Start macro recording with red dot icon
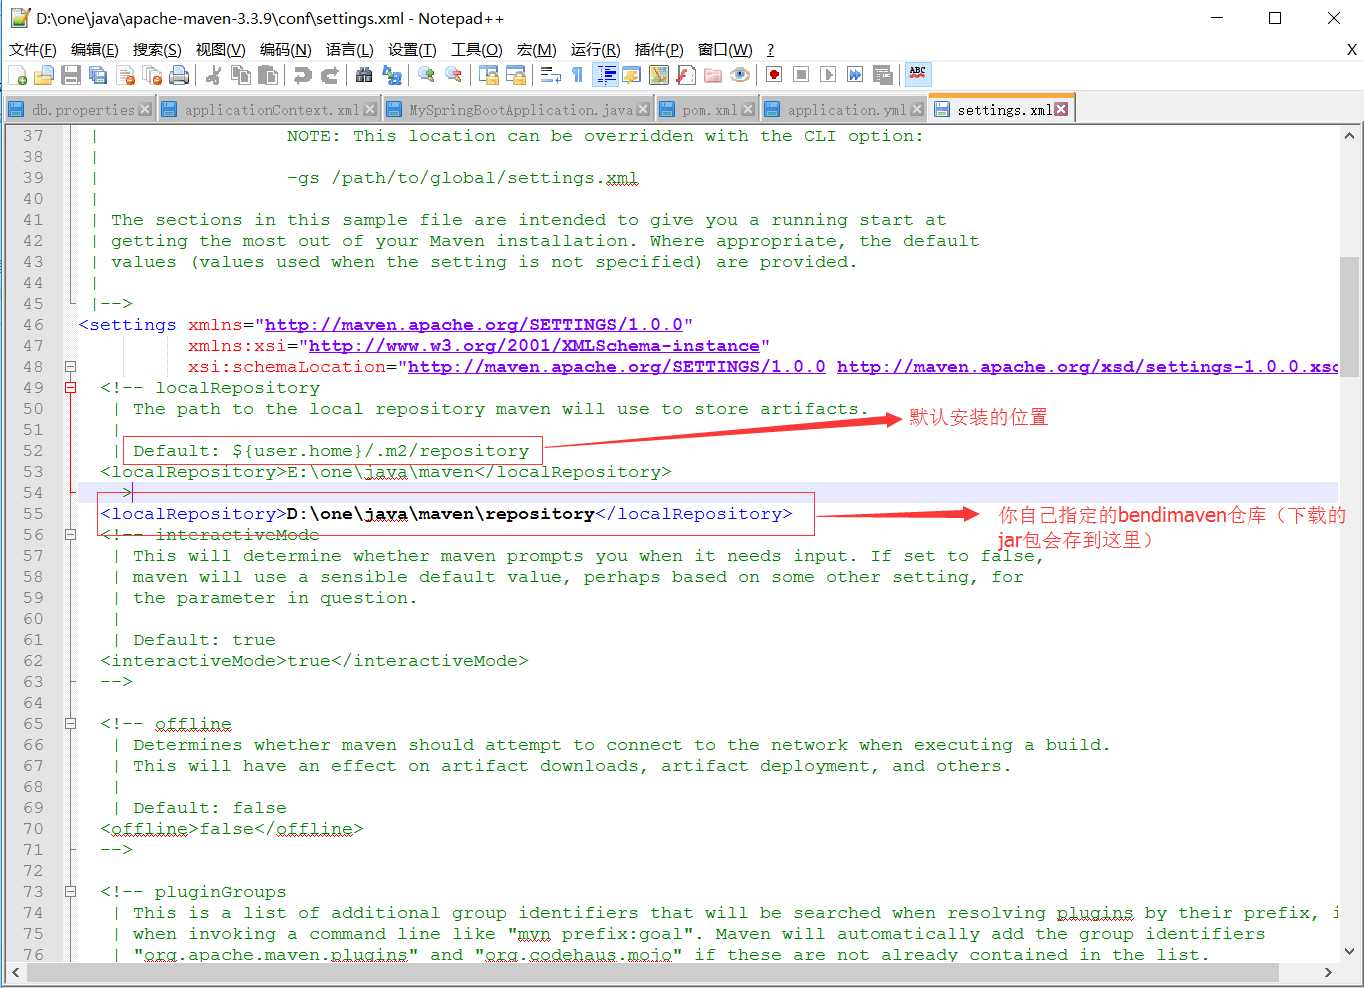 [774, 75]
